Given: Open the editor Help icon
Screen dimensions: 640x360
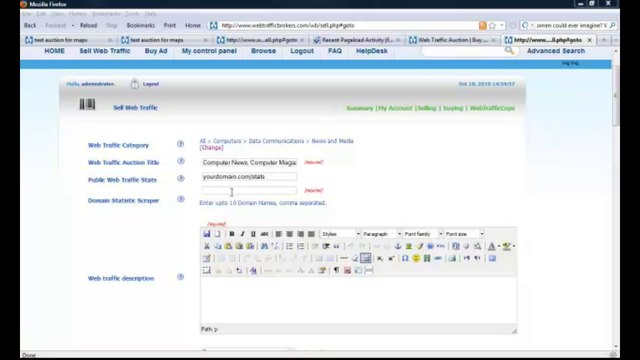Looking at the screenshot, I should click(x=430, y=246).
